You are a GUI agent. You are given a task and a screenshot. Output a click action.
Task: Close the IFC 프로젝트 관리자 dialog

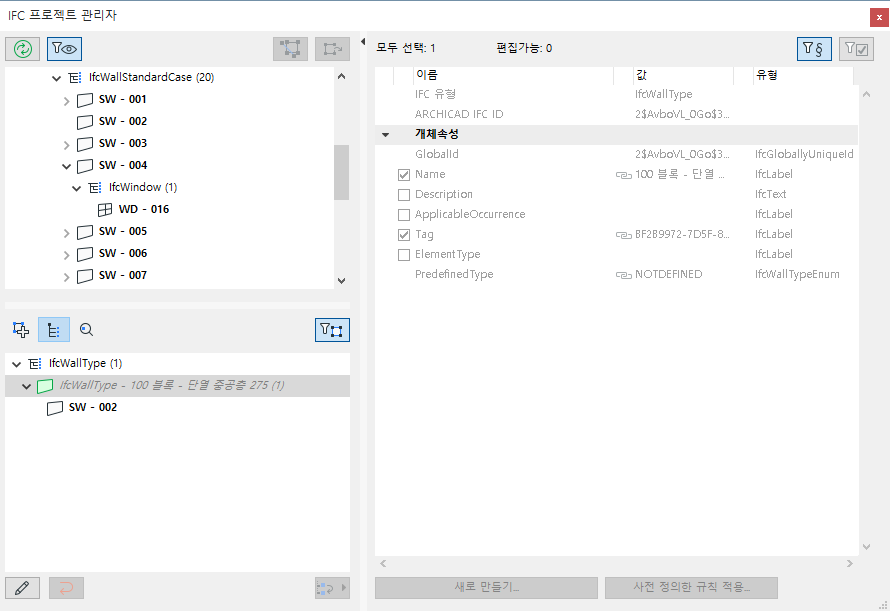[879, 17]
